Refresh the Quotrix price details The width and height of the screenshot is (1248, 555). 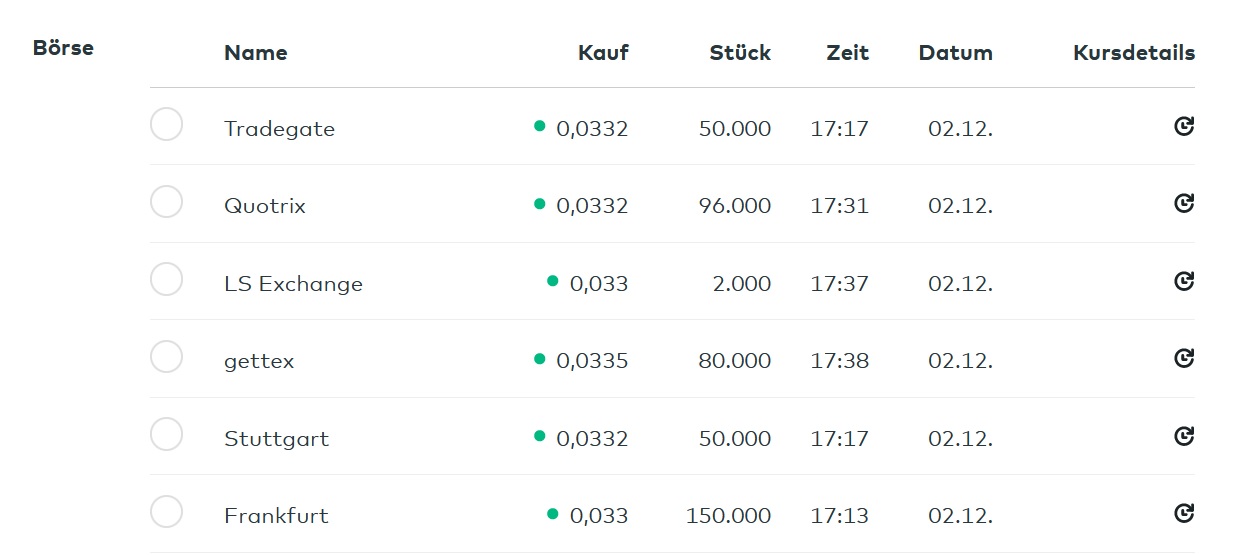[x=1184, y=203]
